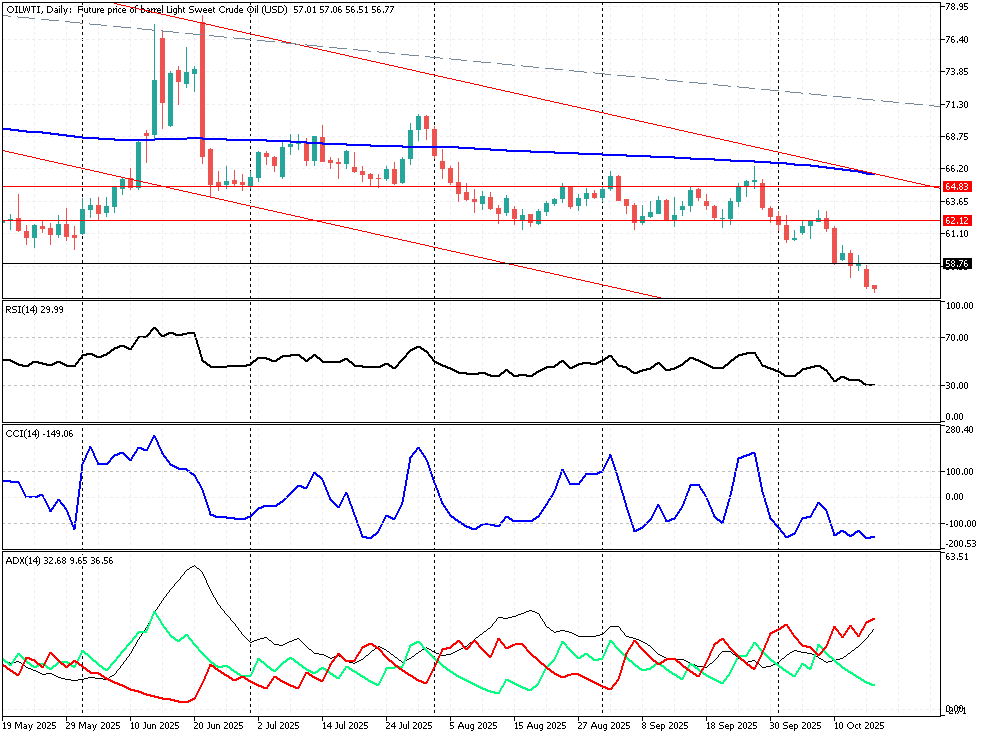Click the 78.95 value on price axis
This screenshot has height=737, width=983.
(957, 7)
